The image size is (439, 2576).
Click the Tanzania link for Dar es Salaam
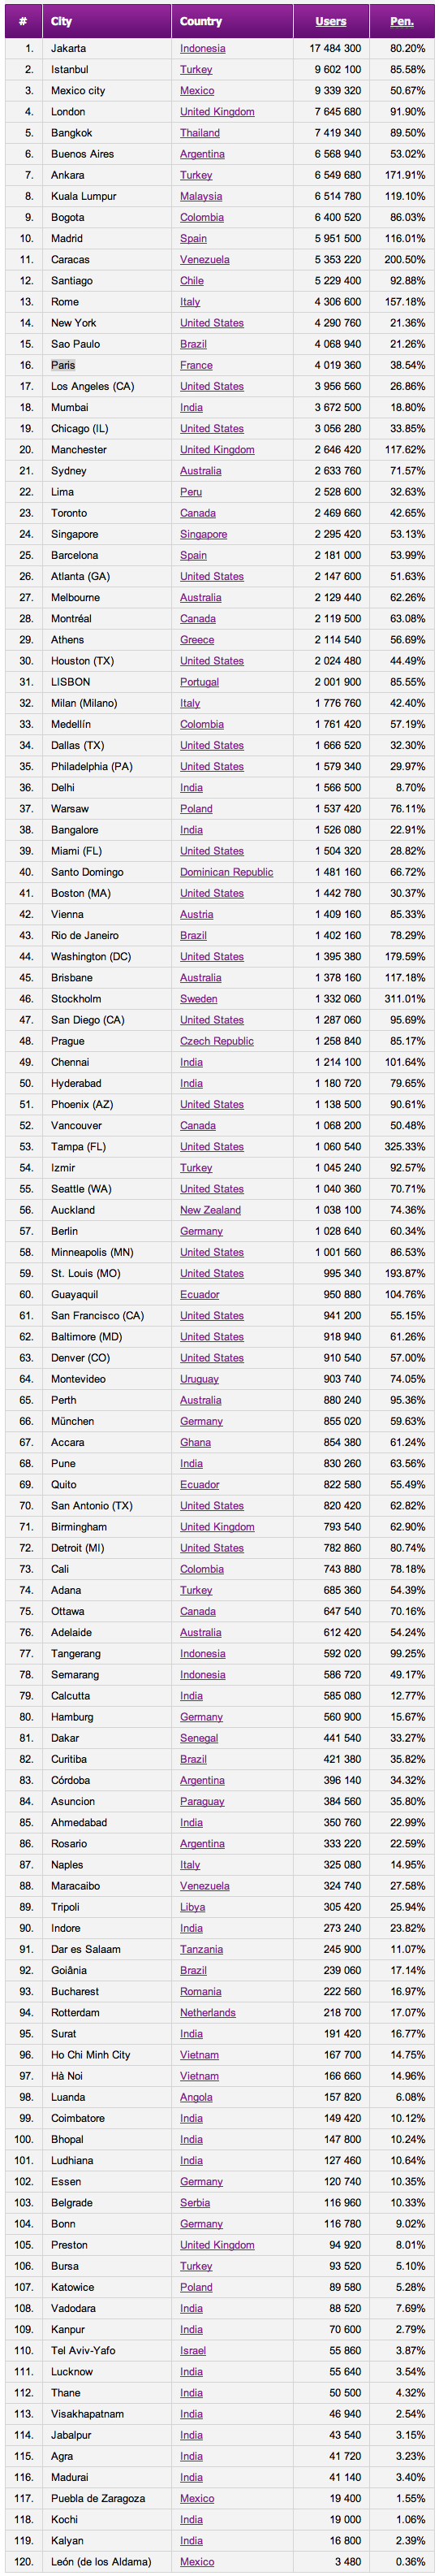201,1949
